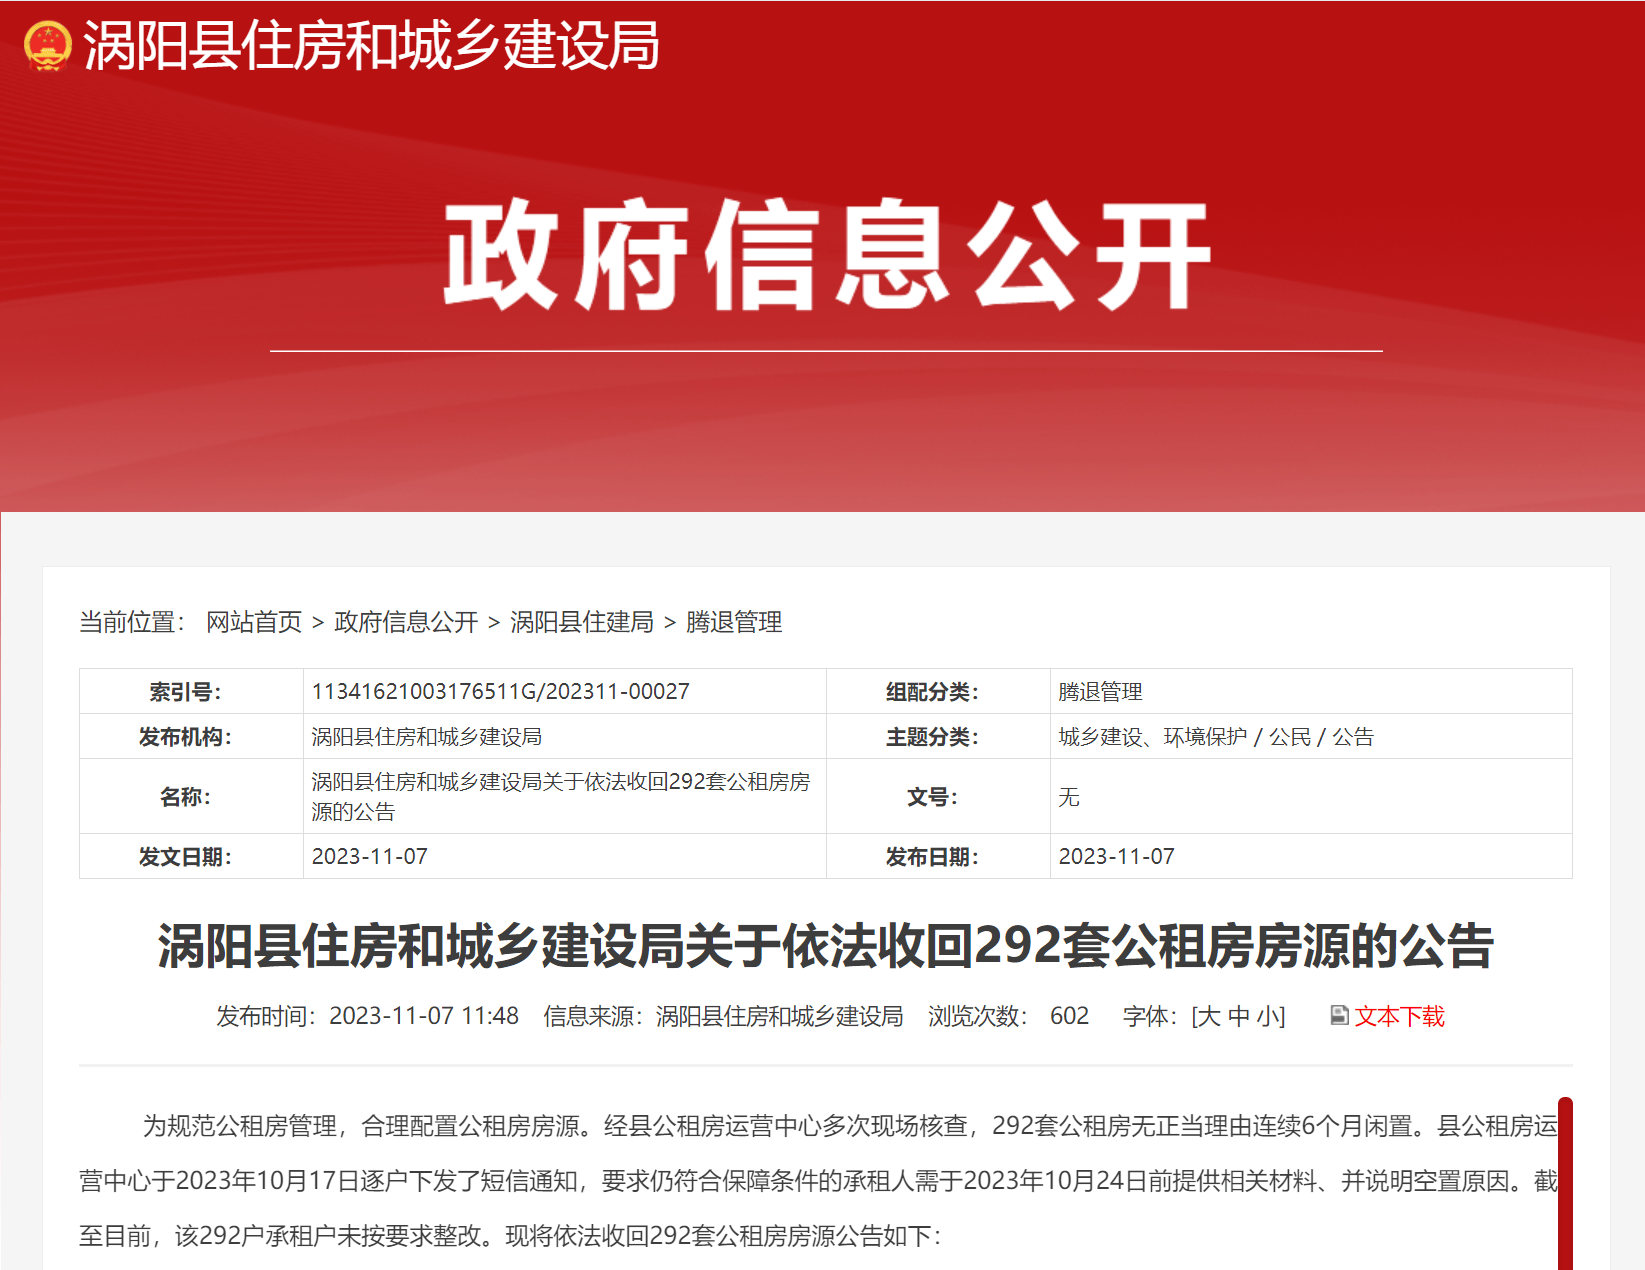Click the main article headline
This screenshot has height=1270, width=1645.
(826, 946)
